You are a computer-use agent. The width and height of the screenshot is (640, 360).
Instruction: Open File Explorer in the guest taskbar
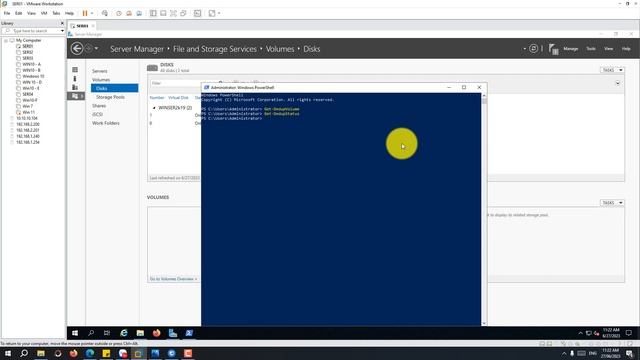click(140, 333)
